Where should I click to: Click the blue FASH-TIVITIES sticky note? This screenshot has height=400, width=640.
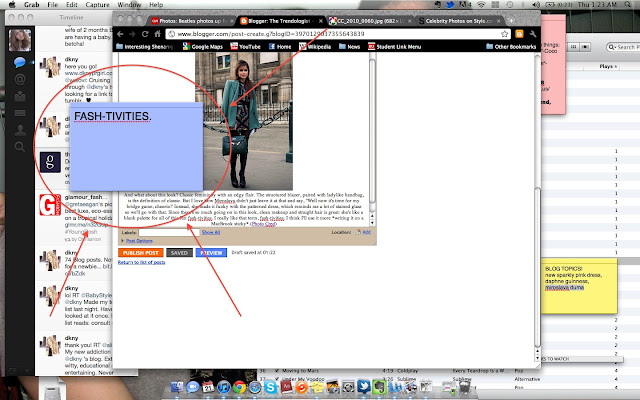pyautogui.click(x=136, y=147)
